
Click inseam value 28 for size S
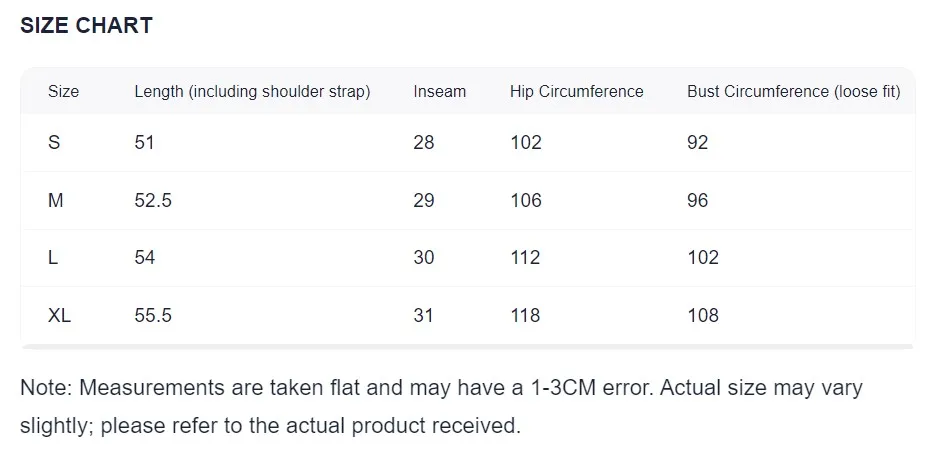(424, 143)
